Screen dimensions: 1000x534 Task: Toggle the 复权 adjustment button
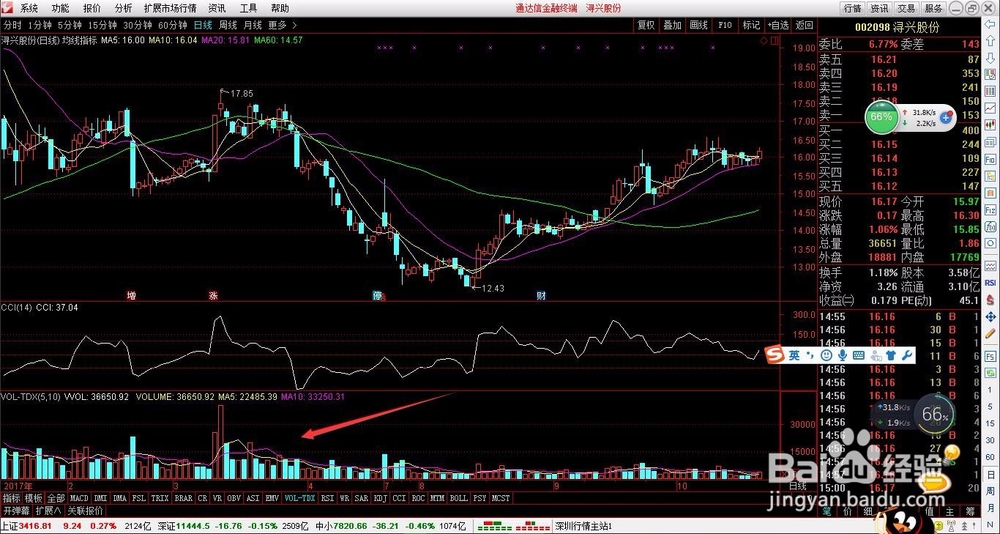coord(646,26)
